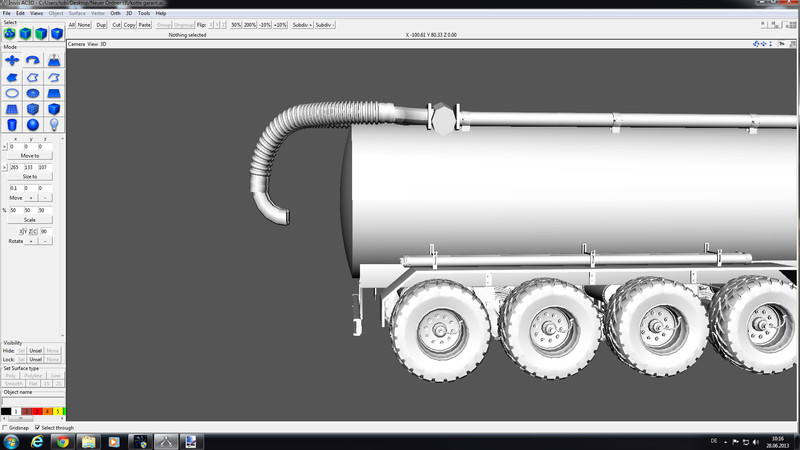This screenshot has height=450, width=800.
Task: Choose the Cylinder primitive tool
Action: point(12,124)
